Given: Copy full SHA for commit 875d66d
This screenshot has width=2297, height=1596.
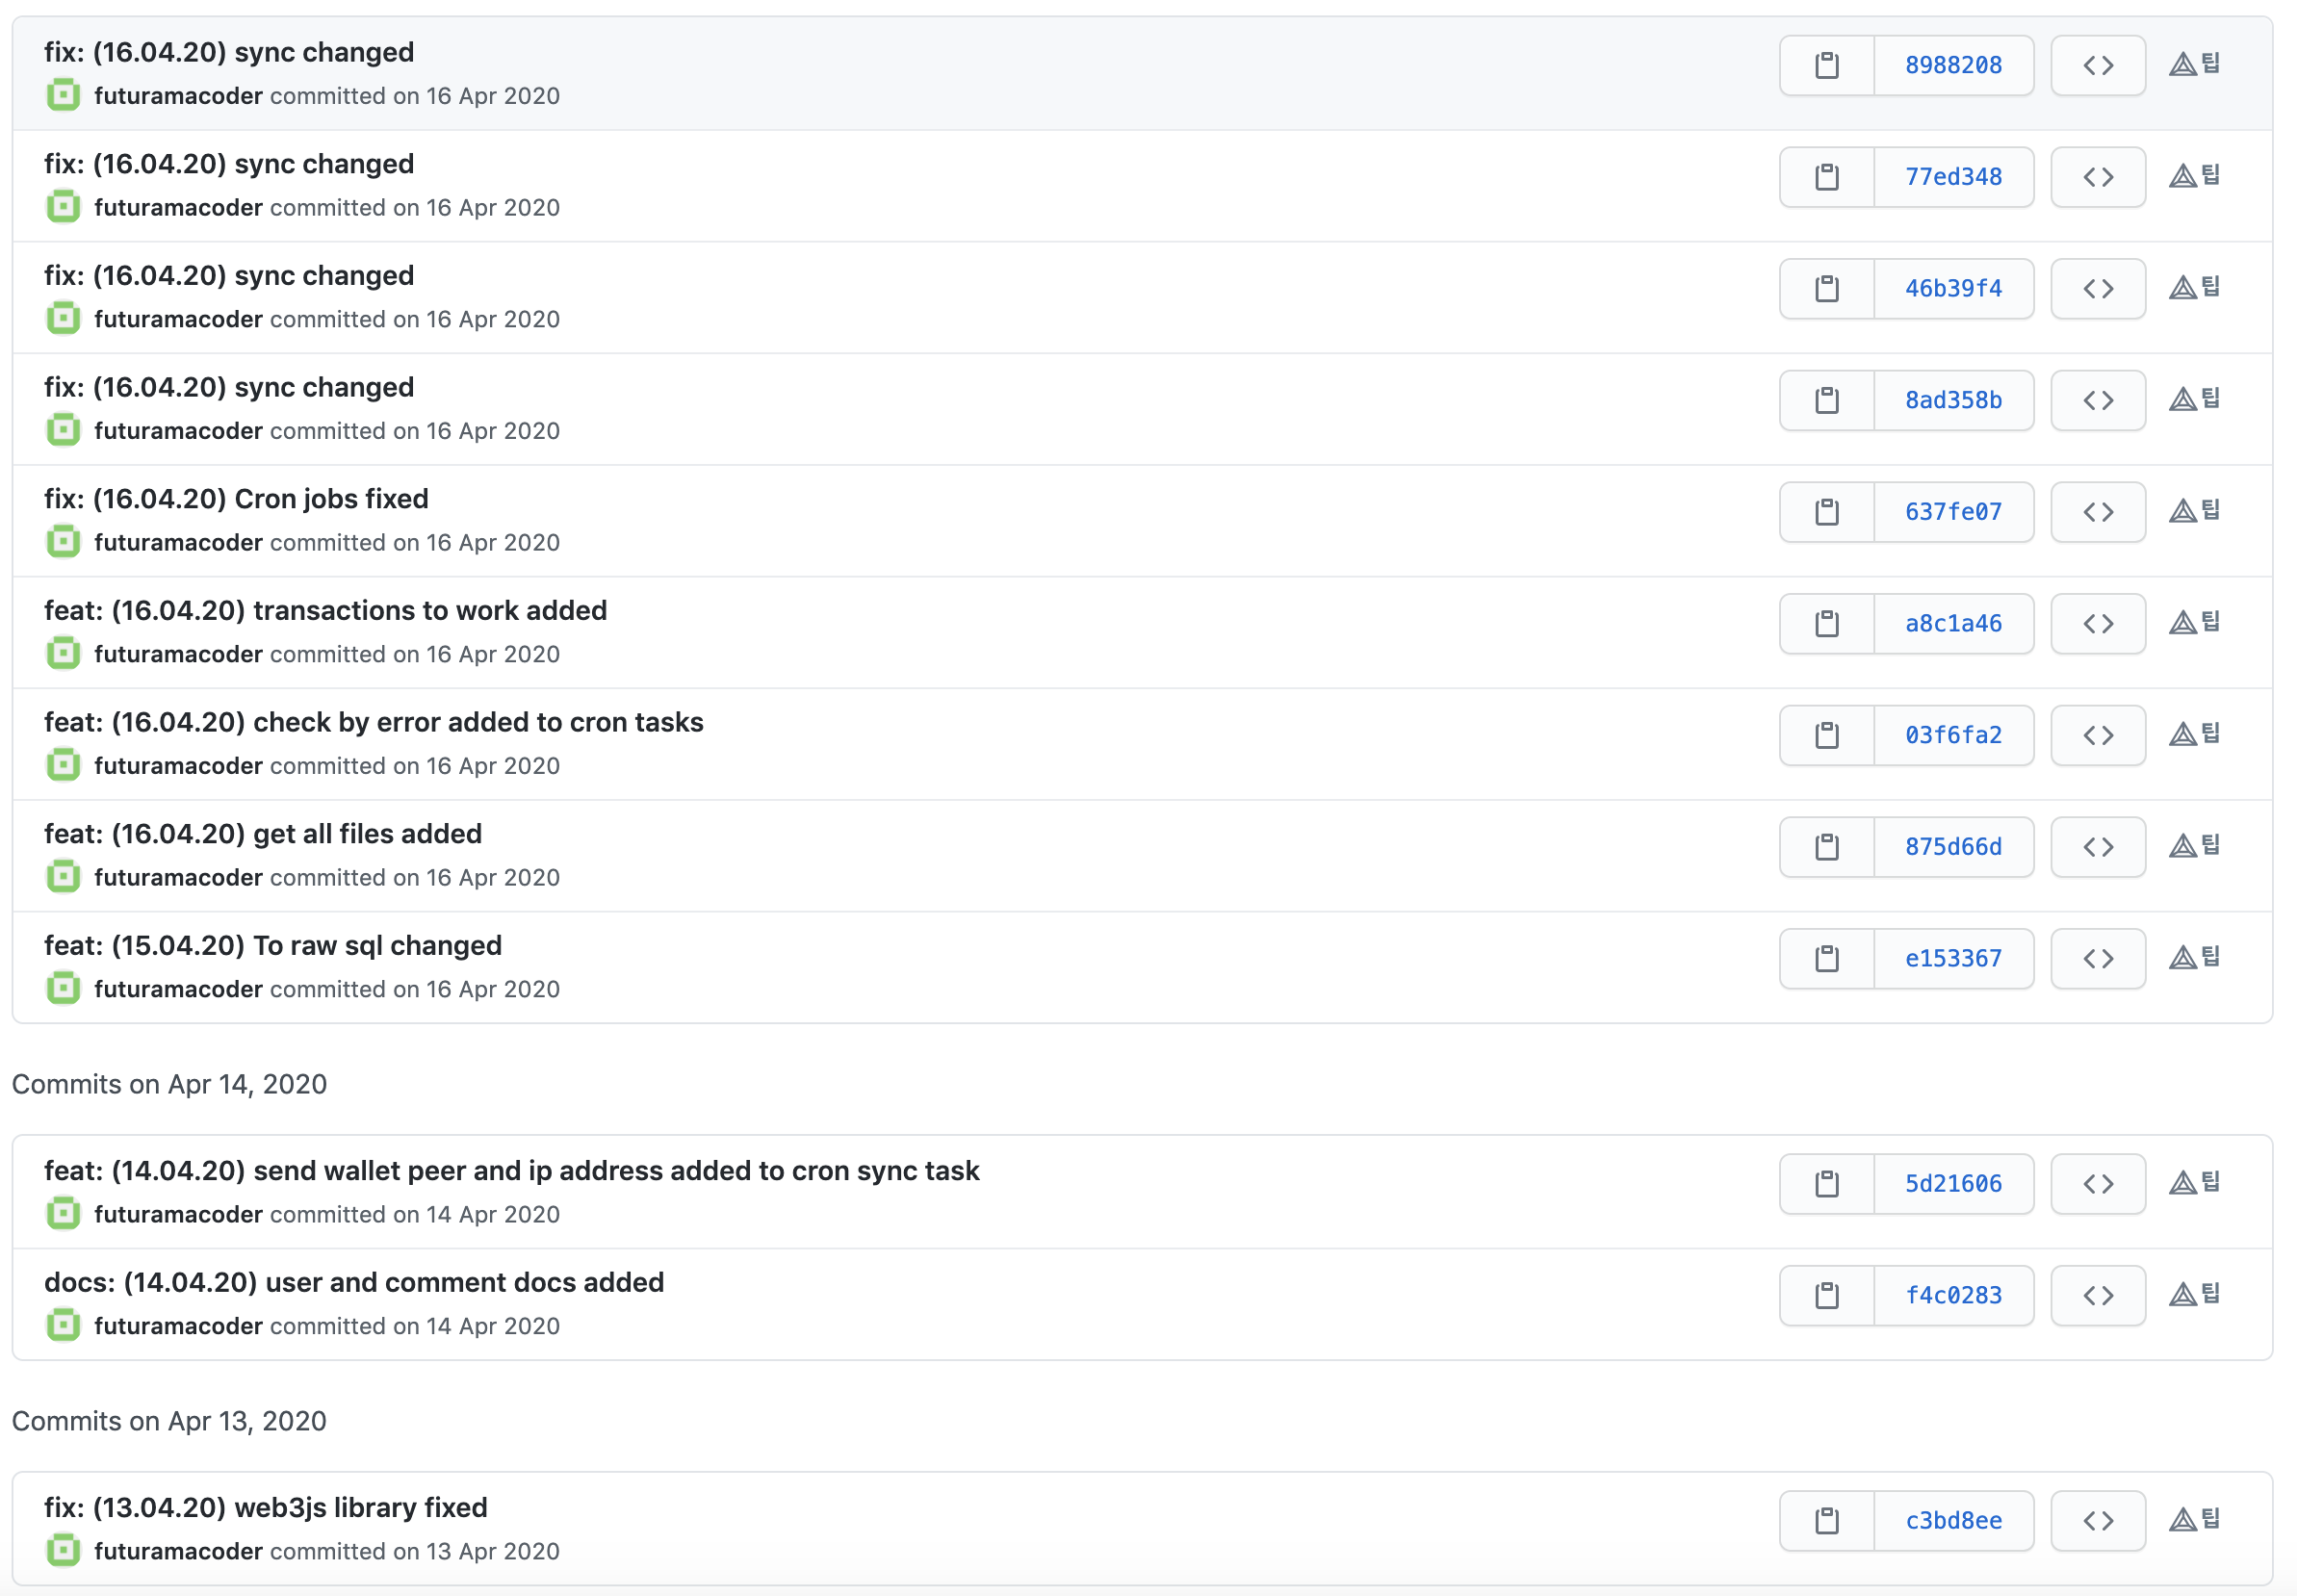Looking at the screenshot, I should (x=1825, y=848).
